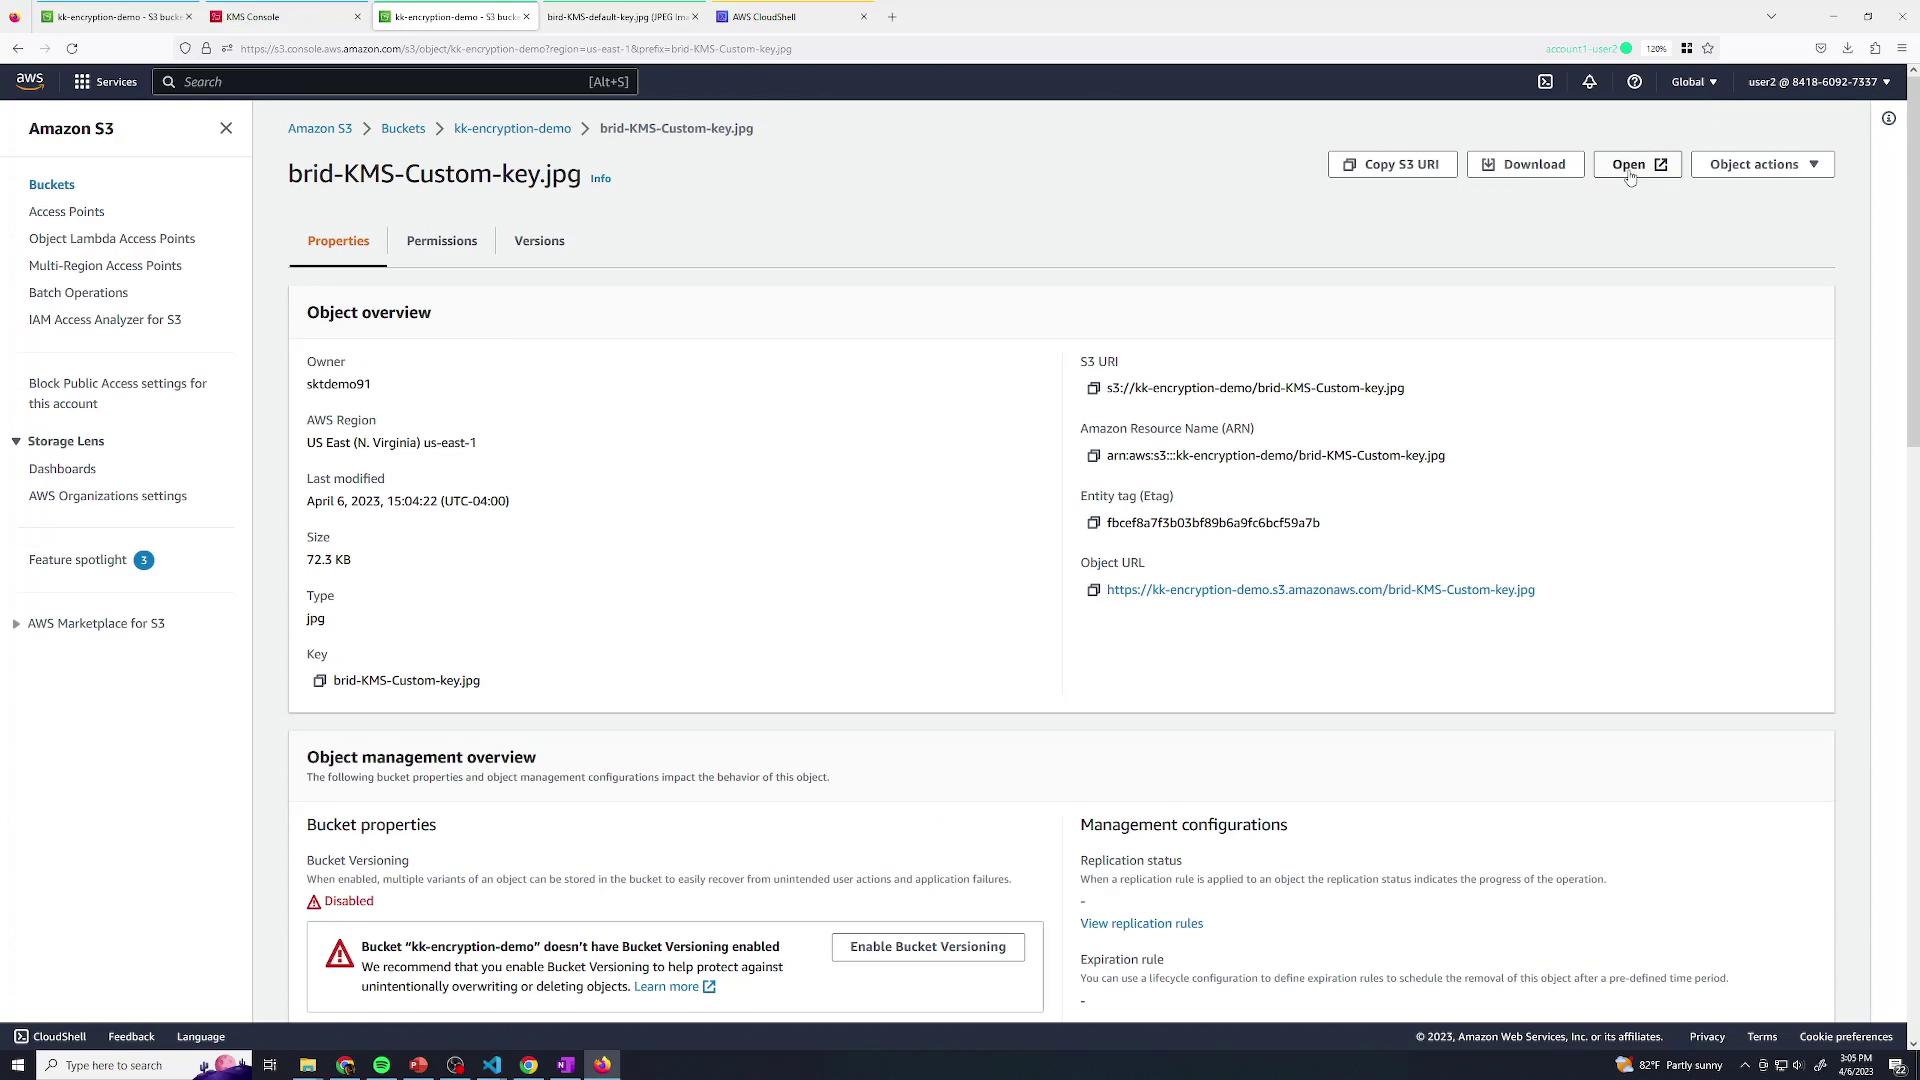Copy the Entity tag Etag icon
This screenshot has height=1080, width=1920.
[x=1093, y=523]
